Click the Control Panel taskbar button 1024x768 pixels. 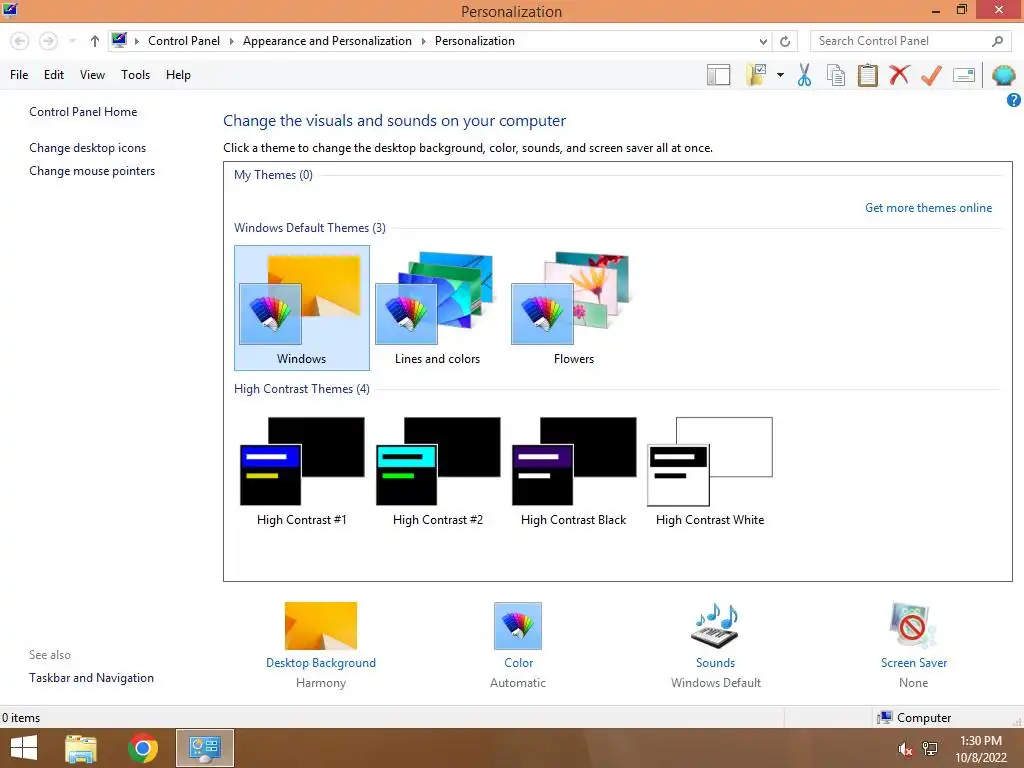(204, 748)
